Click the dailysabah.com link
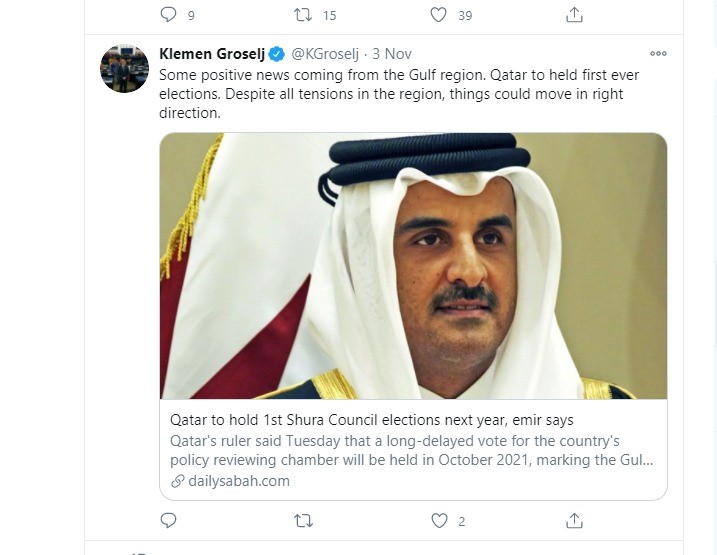This screenshot has width=717, height=555. click(x=238, y=481)
